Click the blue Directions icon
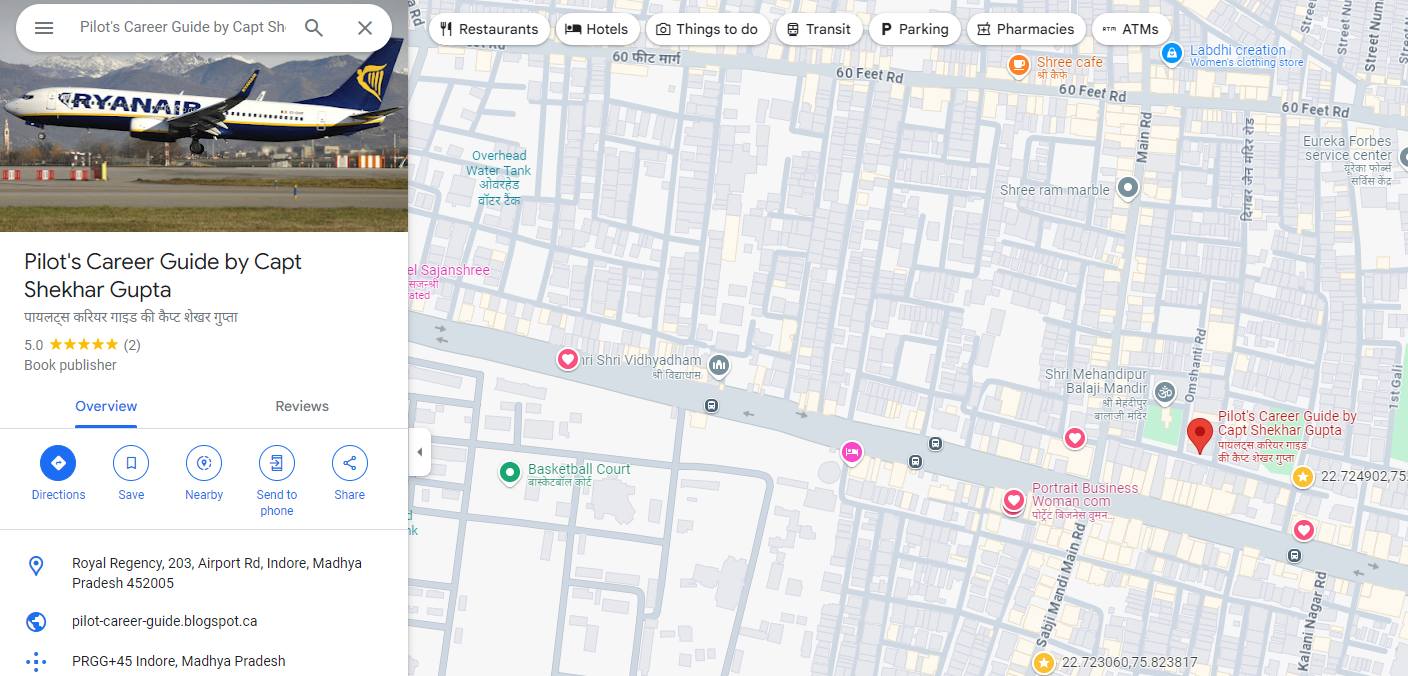 58,463
